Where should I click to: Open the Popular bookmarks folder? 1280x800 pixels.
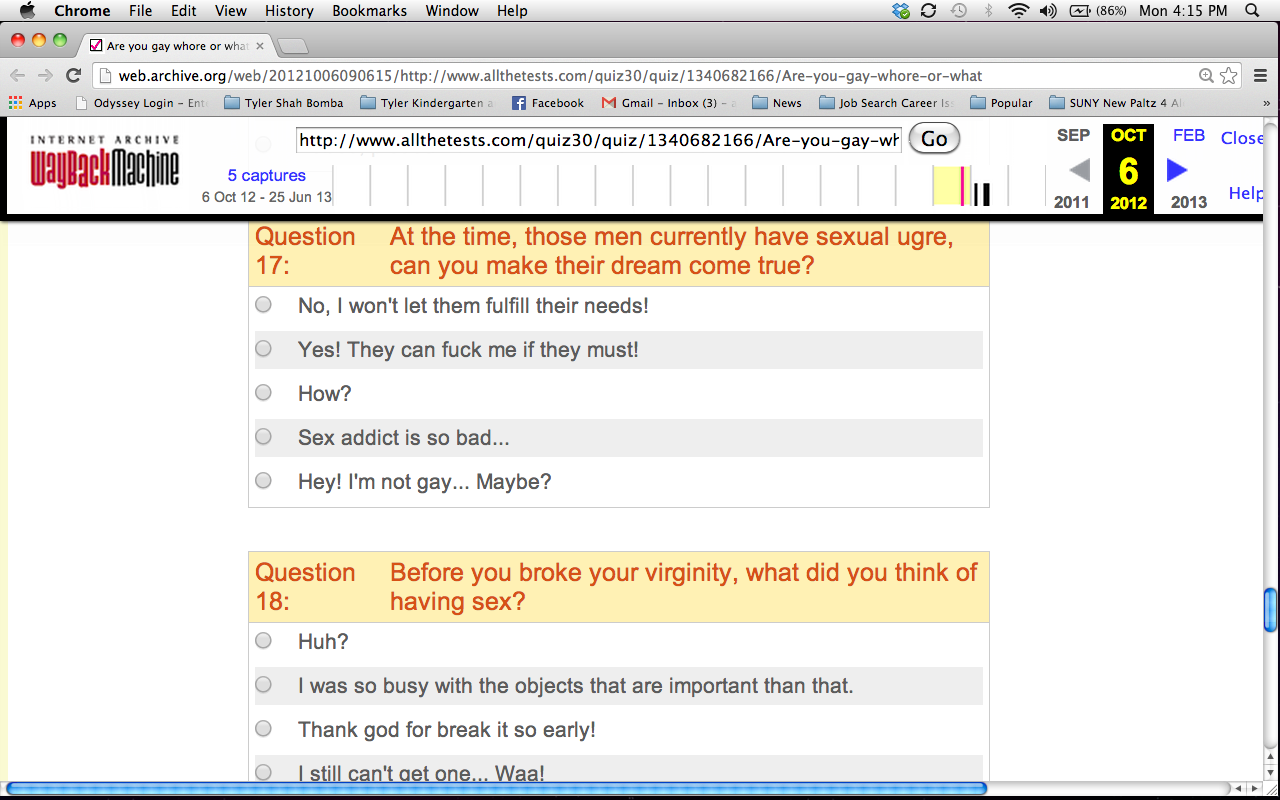click(x=1001, y=103)
